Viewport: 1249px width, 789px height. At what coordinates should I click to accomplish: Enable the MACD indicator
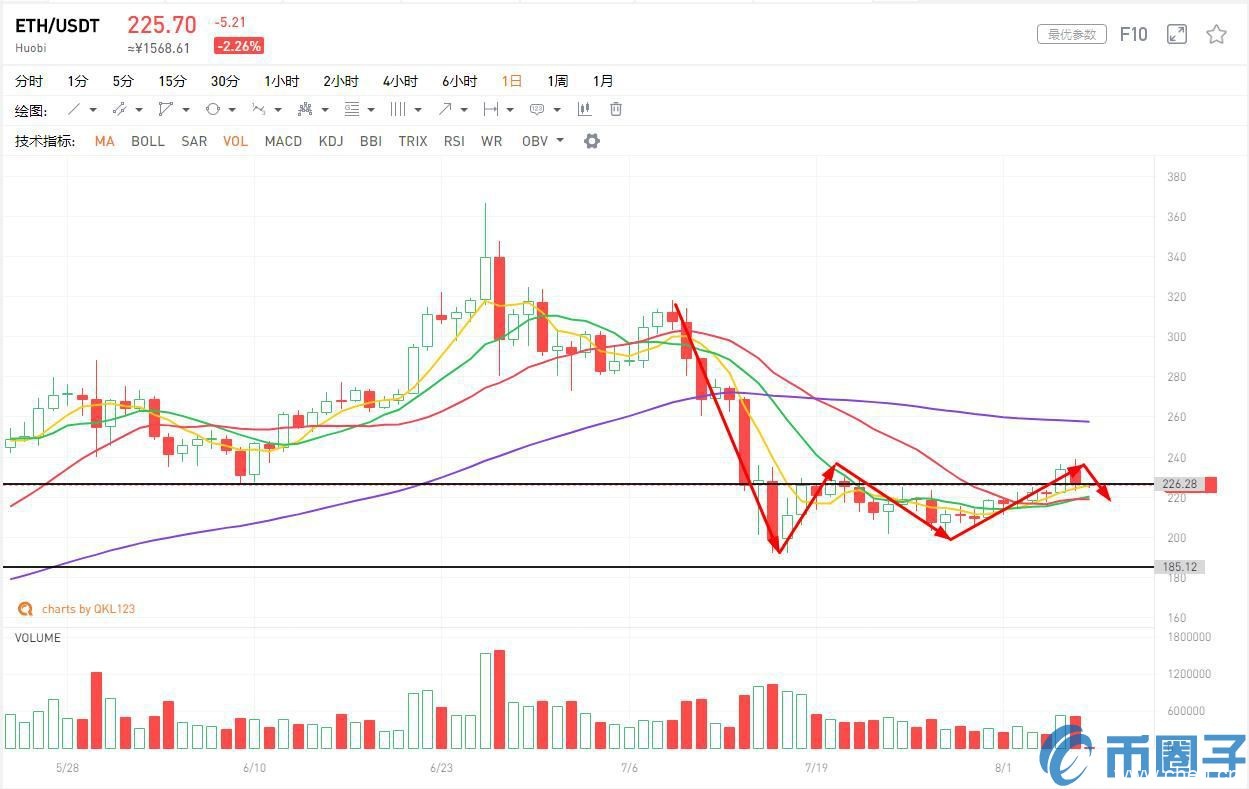(x=283, y=141)
